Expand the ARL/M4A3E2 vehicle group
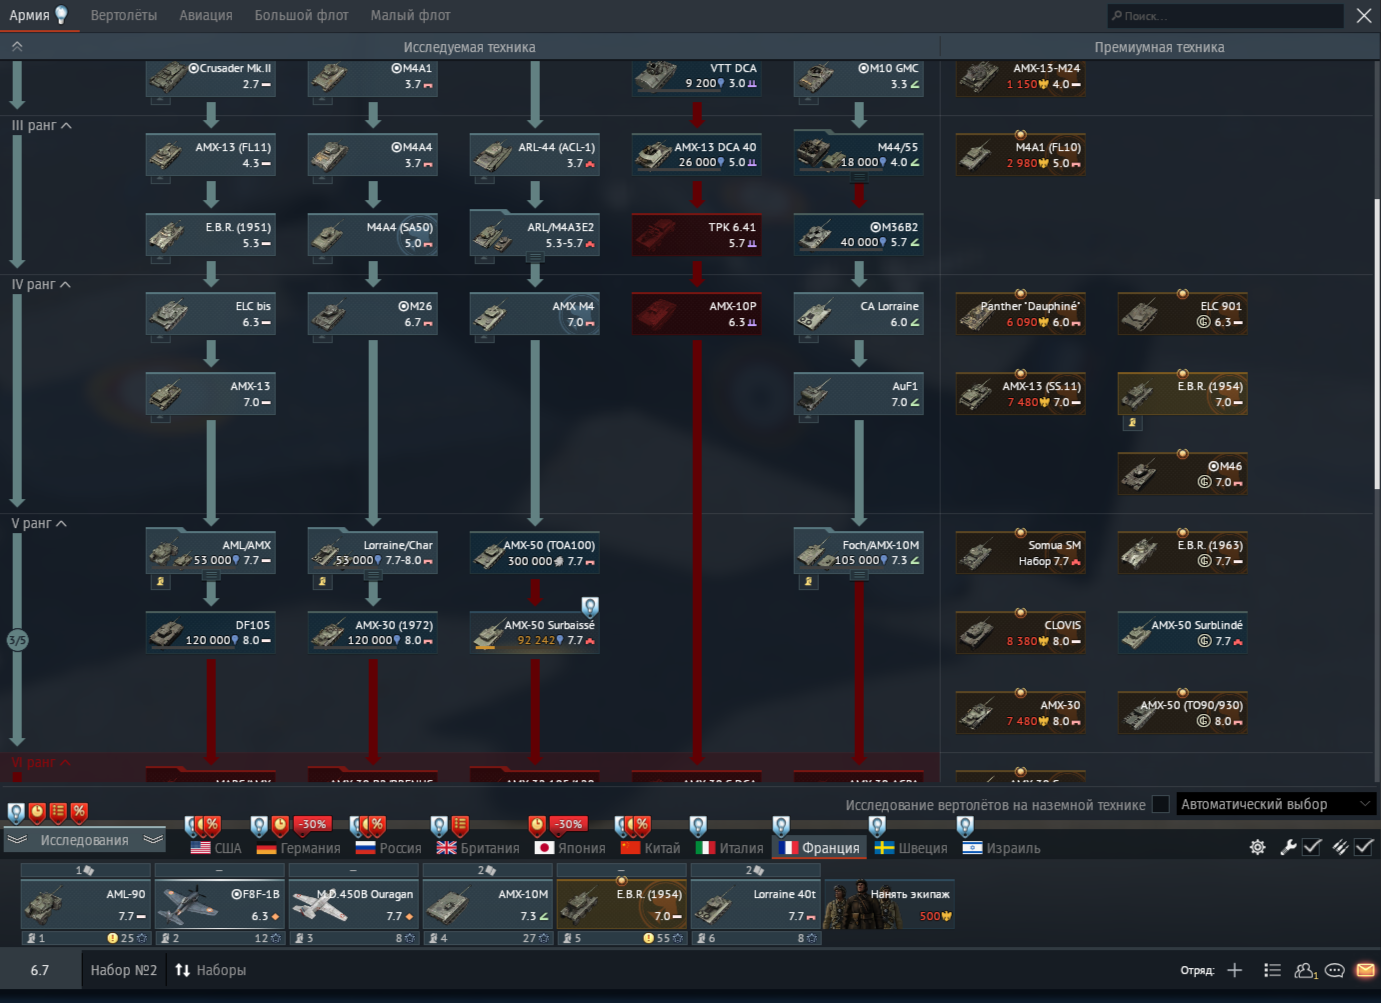This screenshot has height=1003, width=1381. 535,257
